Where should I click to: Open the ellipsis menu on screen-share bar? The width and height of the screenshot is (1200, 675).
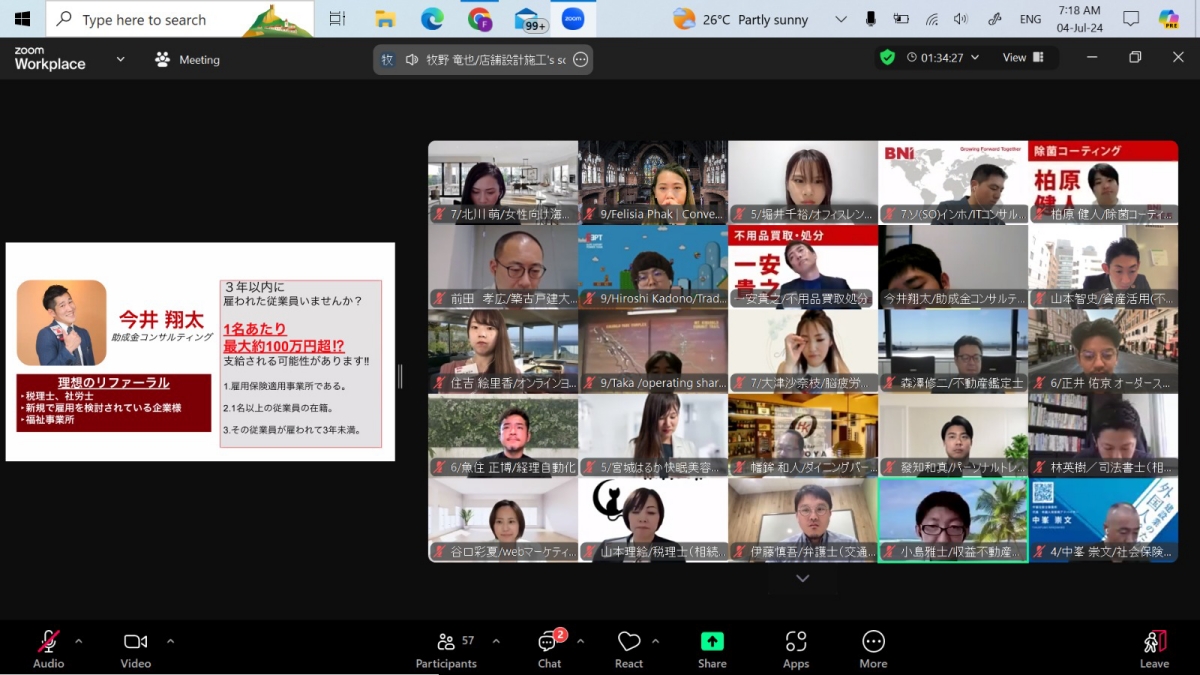(581, 60)
